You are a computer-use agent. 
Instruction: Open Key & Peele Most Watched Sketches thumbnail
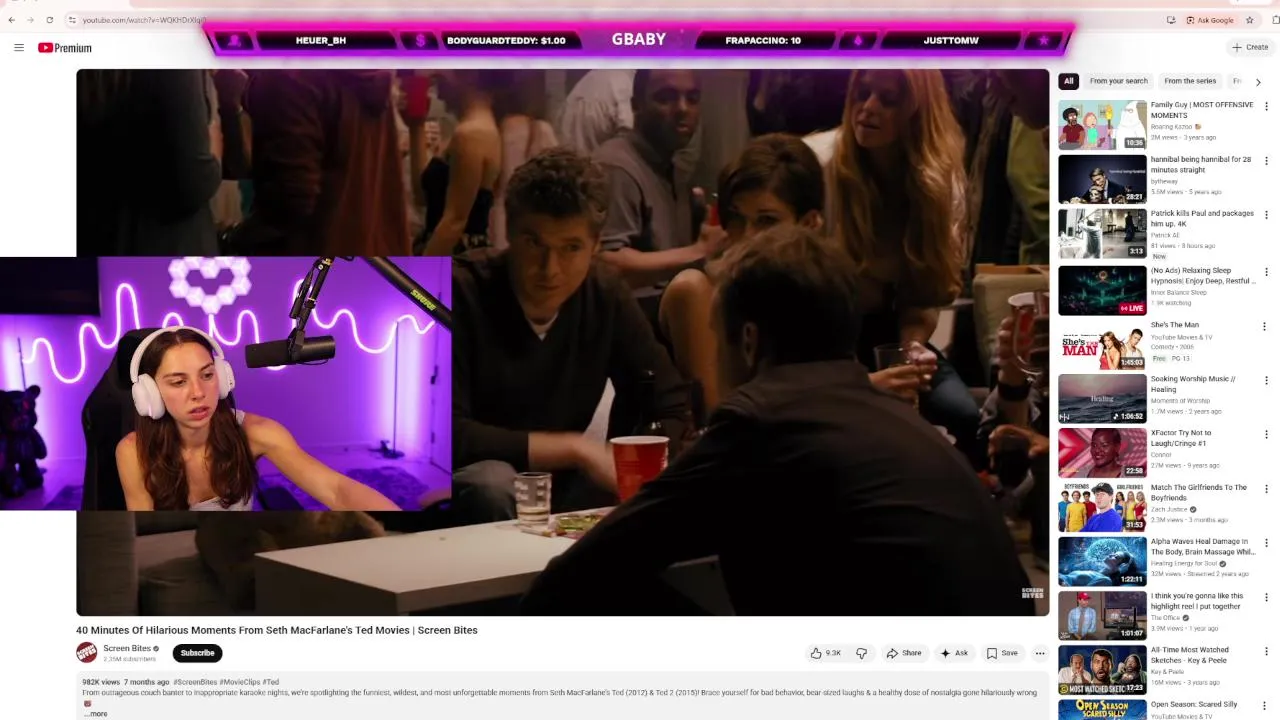point(1103,670)
